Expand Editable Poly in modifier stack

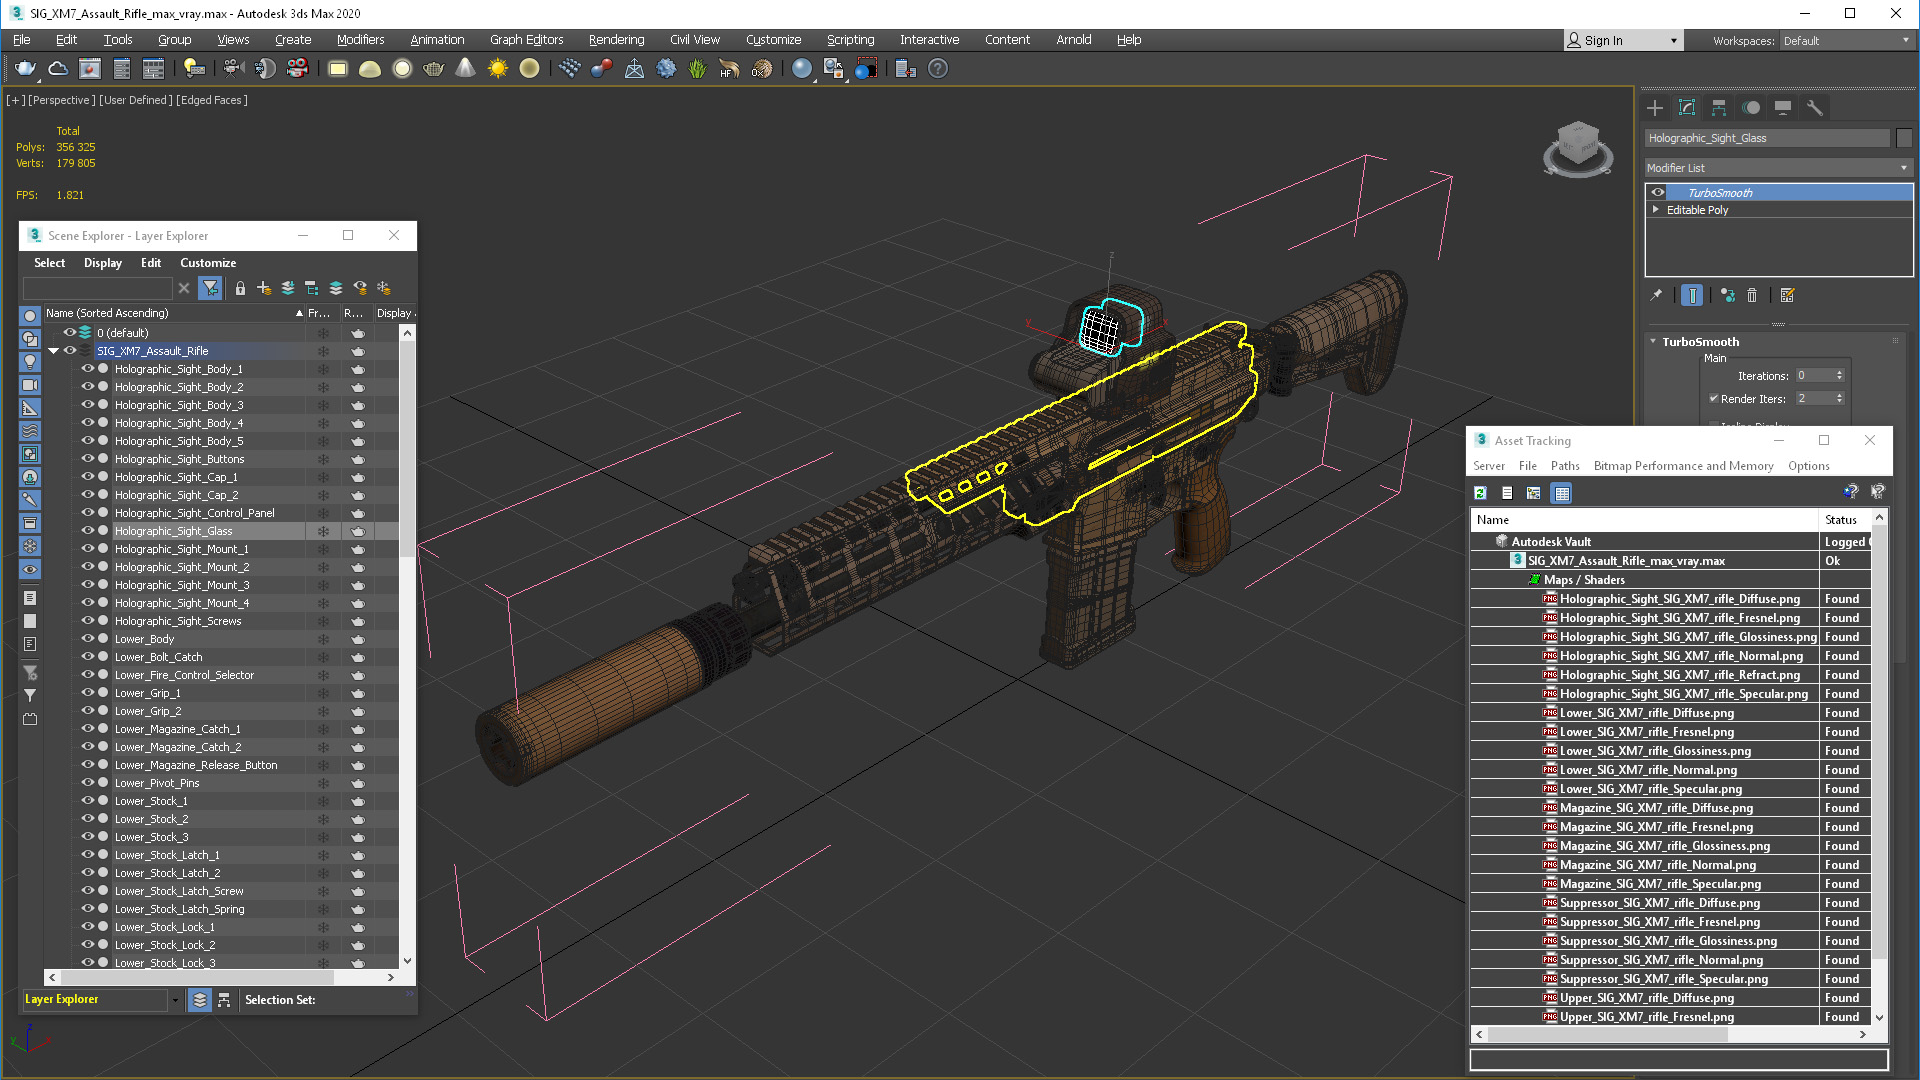tap(1656, 210)
